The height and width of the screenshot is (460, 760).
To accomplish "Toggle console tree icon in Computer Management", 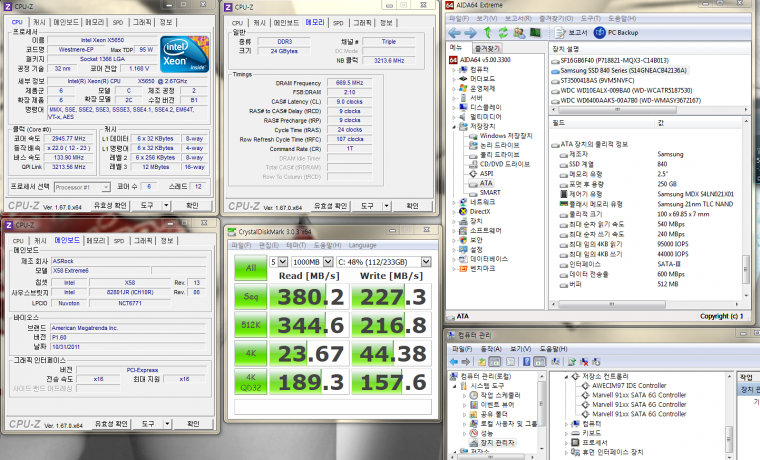I will coord(494,362).
